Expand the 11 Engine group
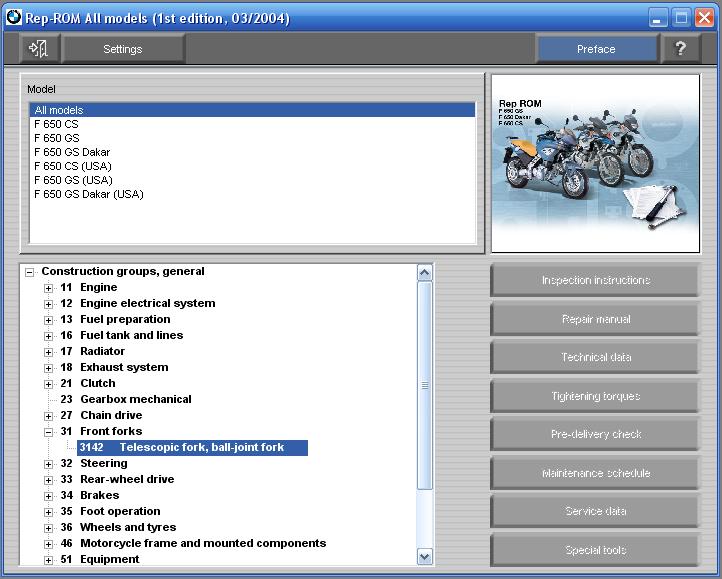 [49, 288]
